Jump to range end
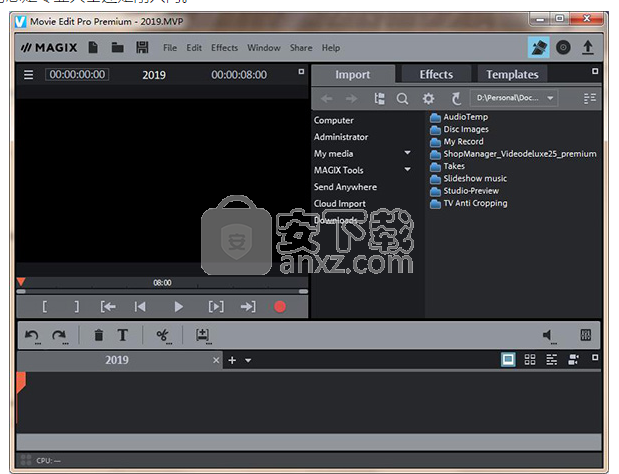Screen dimensions: 619x474 pos(248,307)
